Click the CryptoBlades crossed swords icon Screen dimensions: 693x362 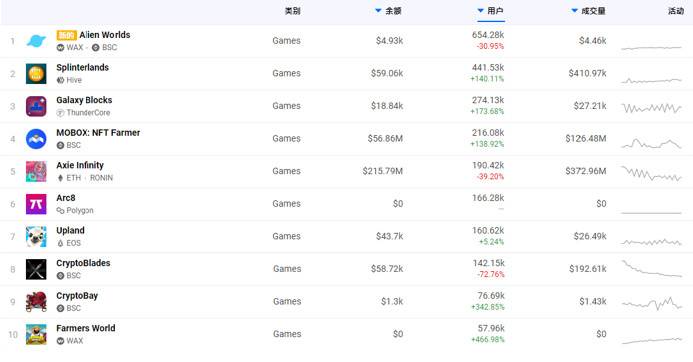36,269
